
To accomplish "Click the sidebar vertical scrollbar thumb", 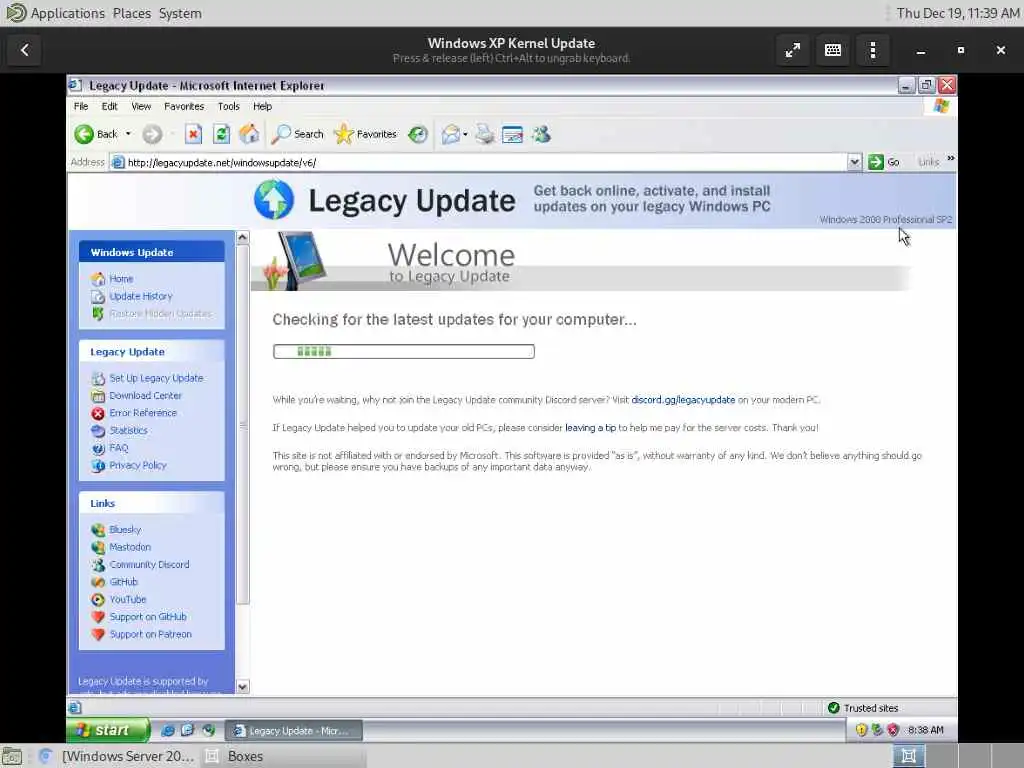I will tap(242, 424).
